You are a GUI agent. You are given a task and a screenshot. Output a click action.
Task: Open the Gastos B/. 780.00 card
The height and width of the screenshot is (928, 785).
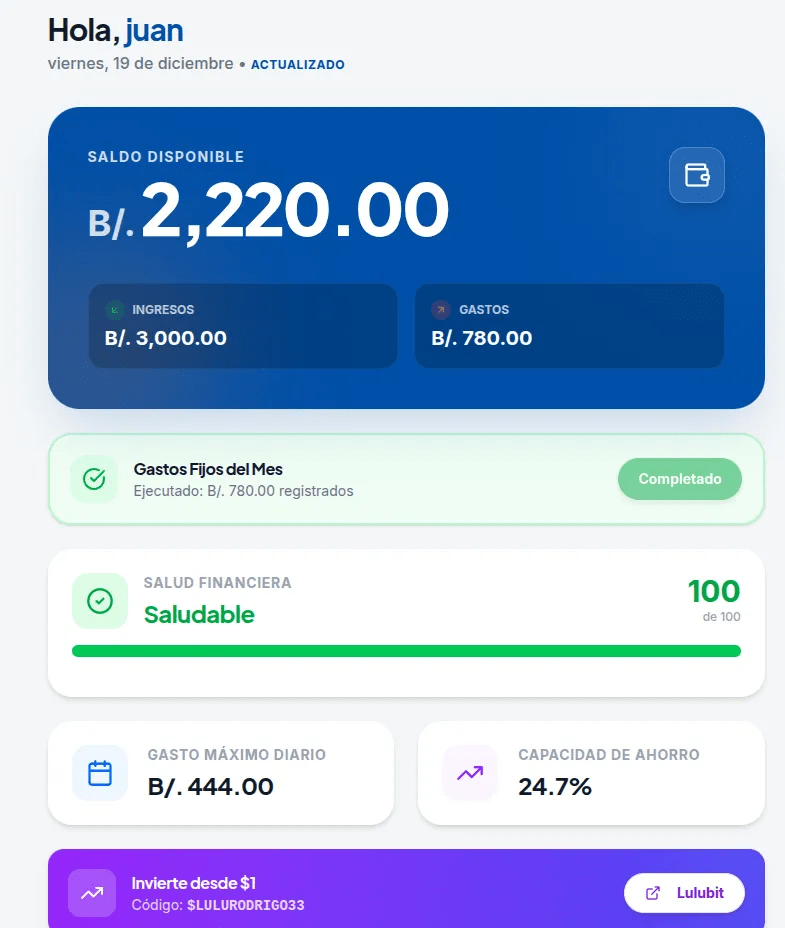(x=570, y=326)
